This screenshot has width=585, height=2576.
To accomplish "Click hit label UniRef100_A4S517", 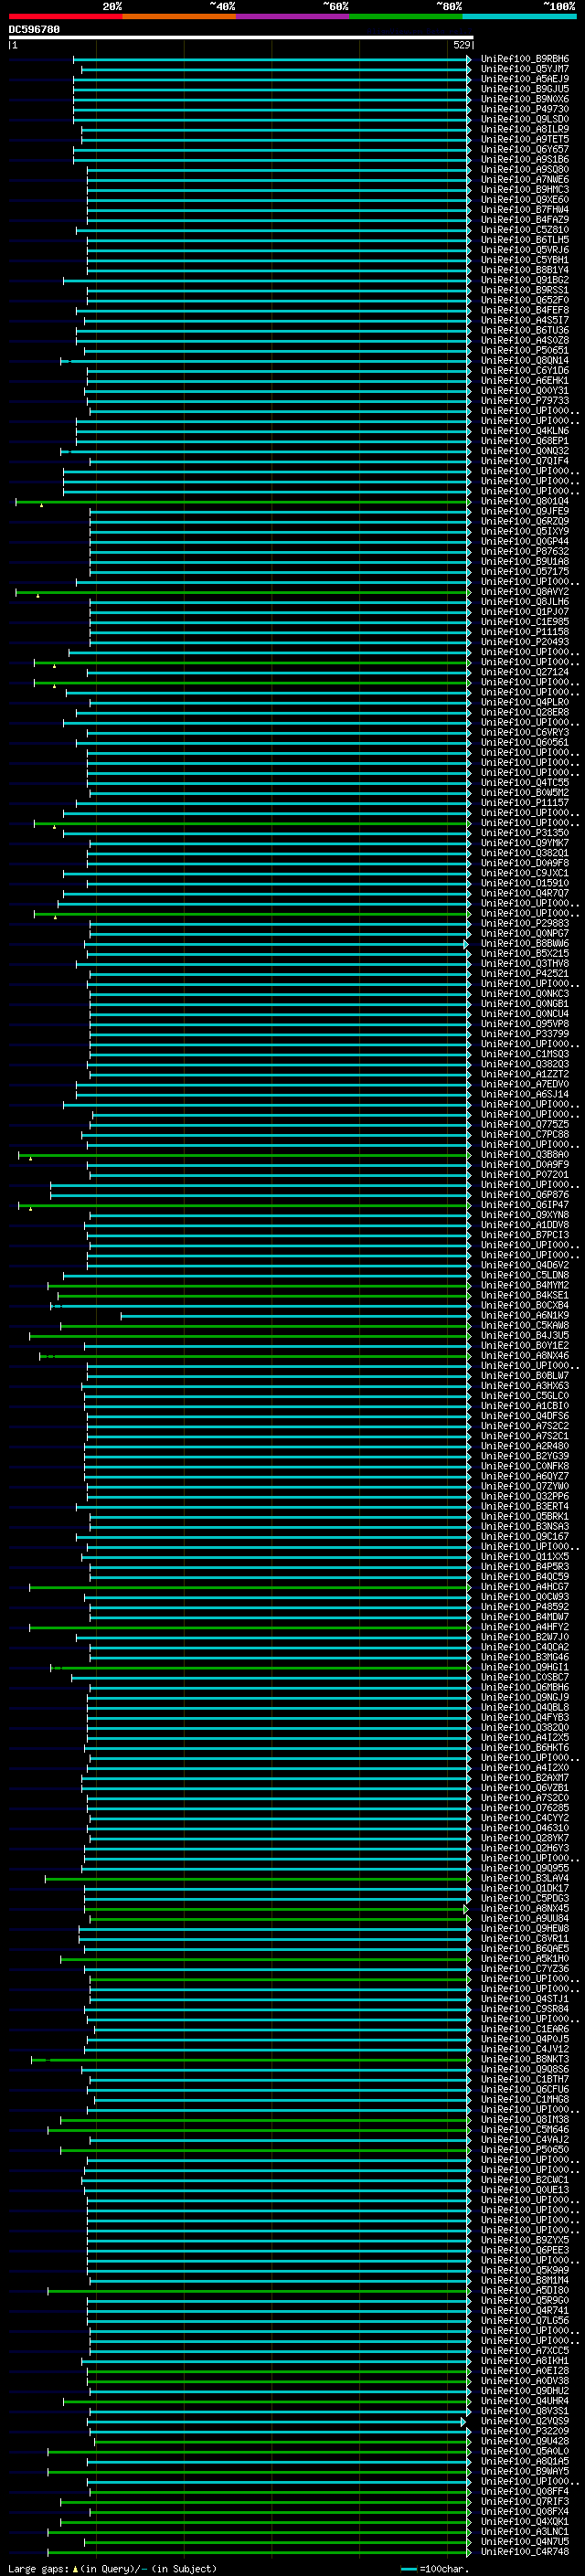I will [525, 321].
